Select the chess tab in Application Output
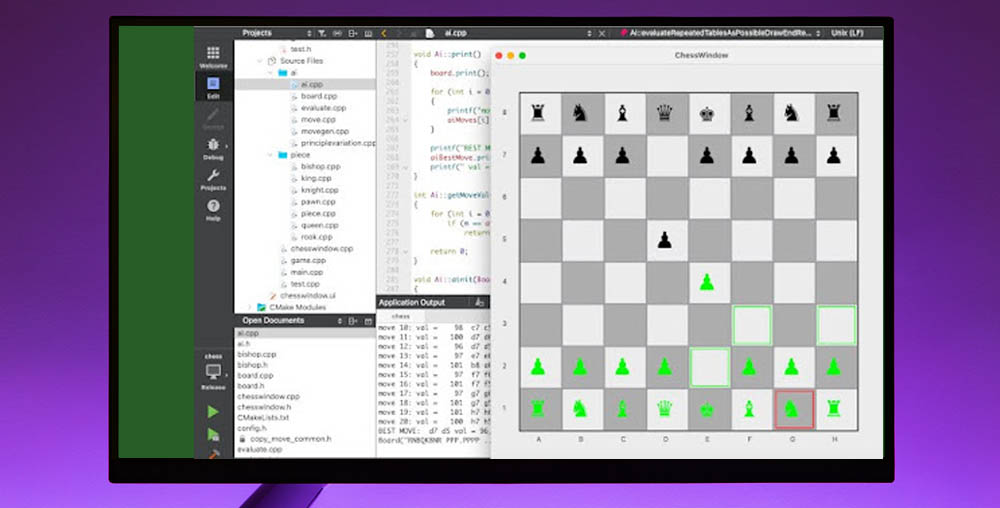The height and width of the screenshot is (508, 1000). point(400,316)
